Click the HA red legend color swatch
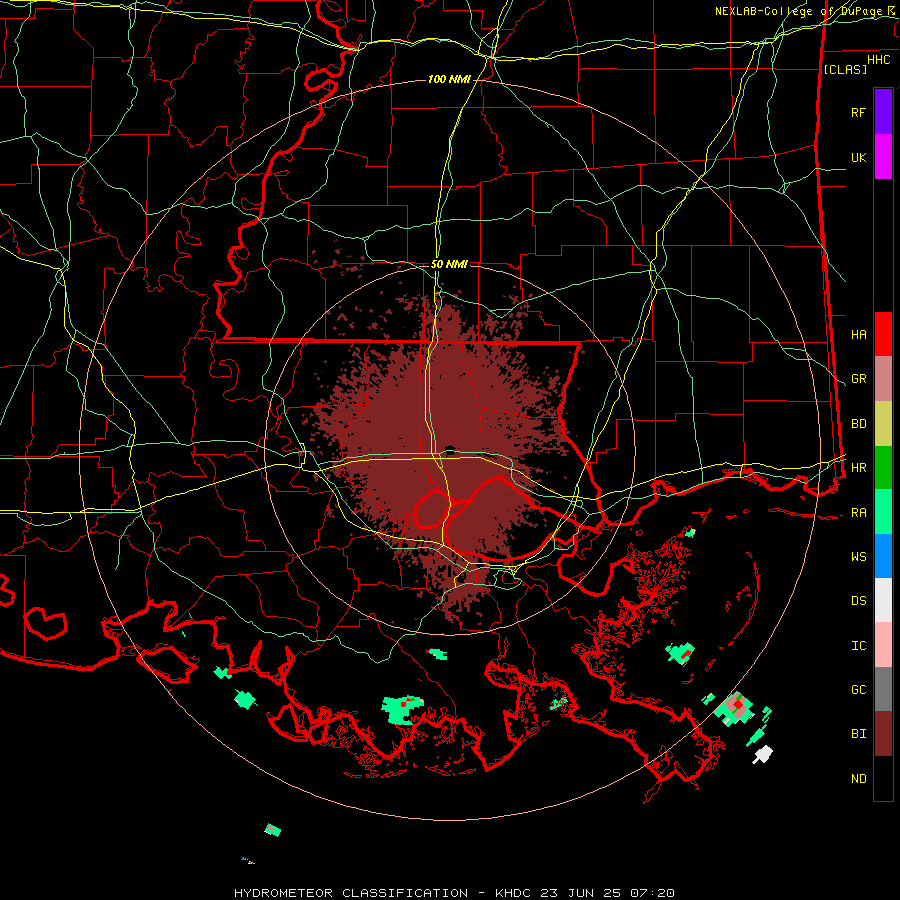The image size is (900, 900). click(883, 334)
